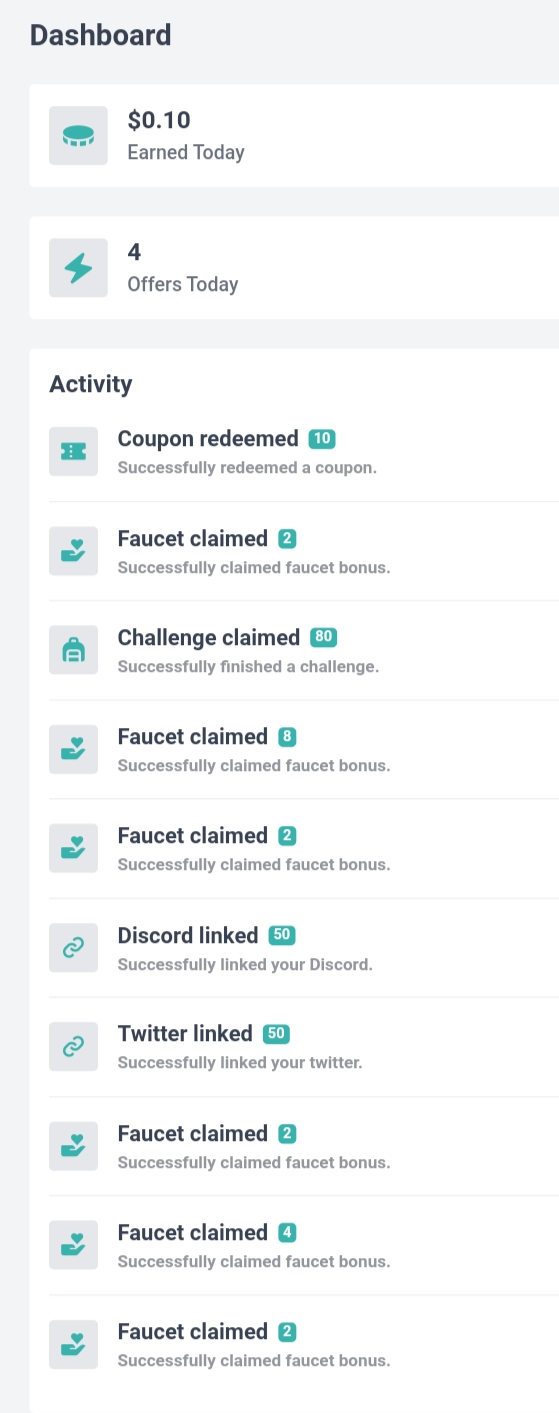Screen dimensions: 559x1413
Task: Click the Activity section heading
Action: click(x=91, y=384)
